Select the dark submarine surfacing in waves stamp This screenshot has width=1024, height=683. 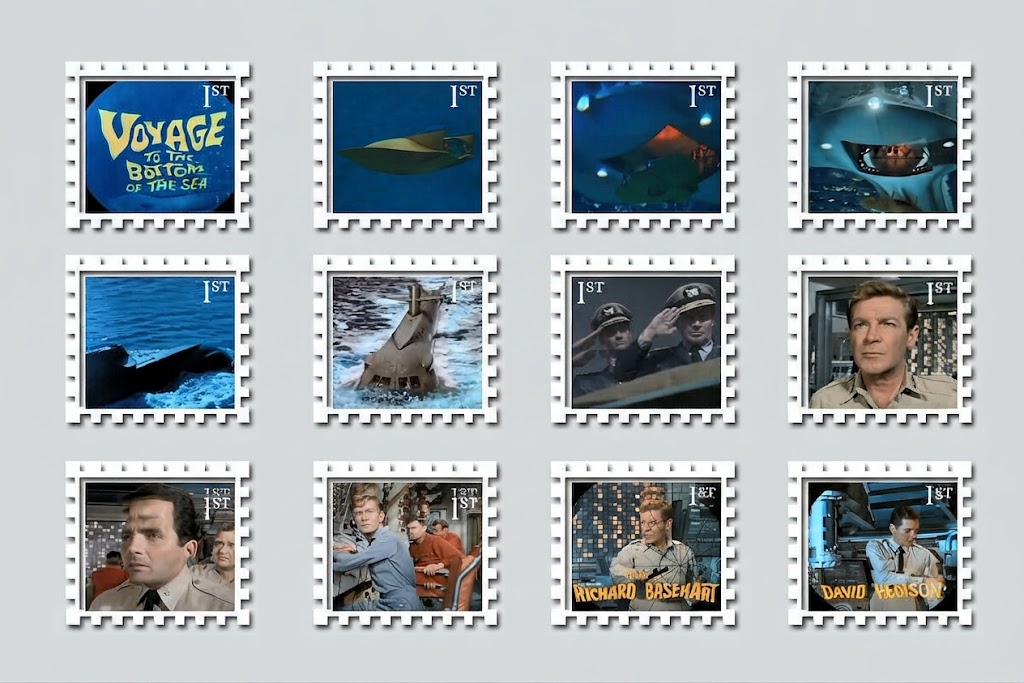(158, 340)
